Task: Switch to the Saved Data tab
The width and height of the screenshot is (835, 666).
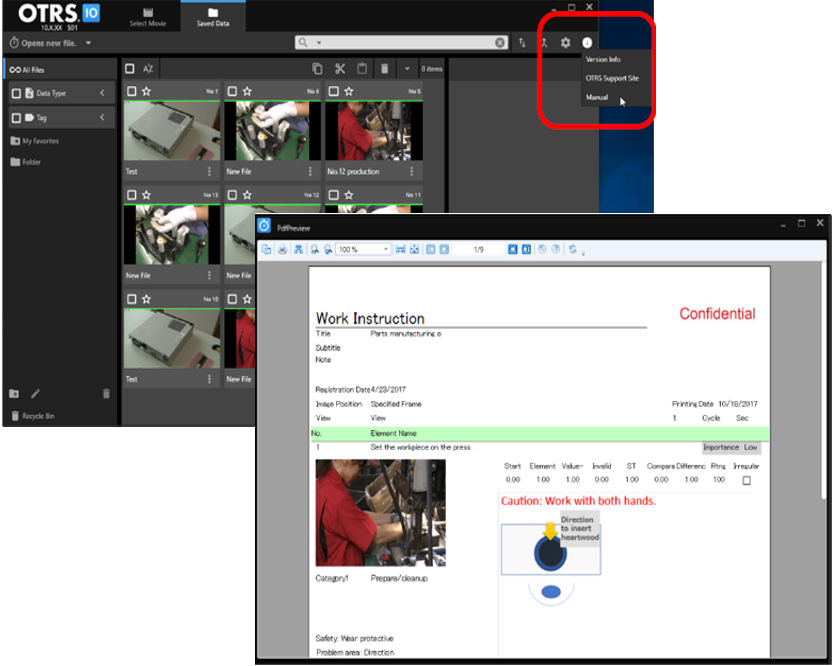Action: 213,17
